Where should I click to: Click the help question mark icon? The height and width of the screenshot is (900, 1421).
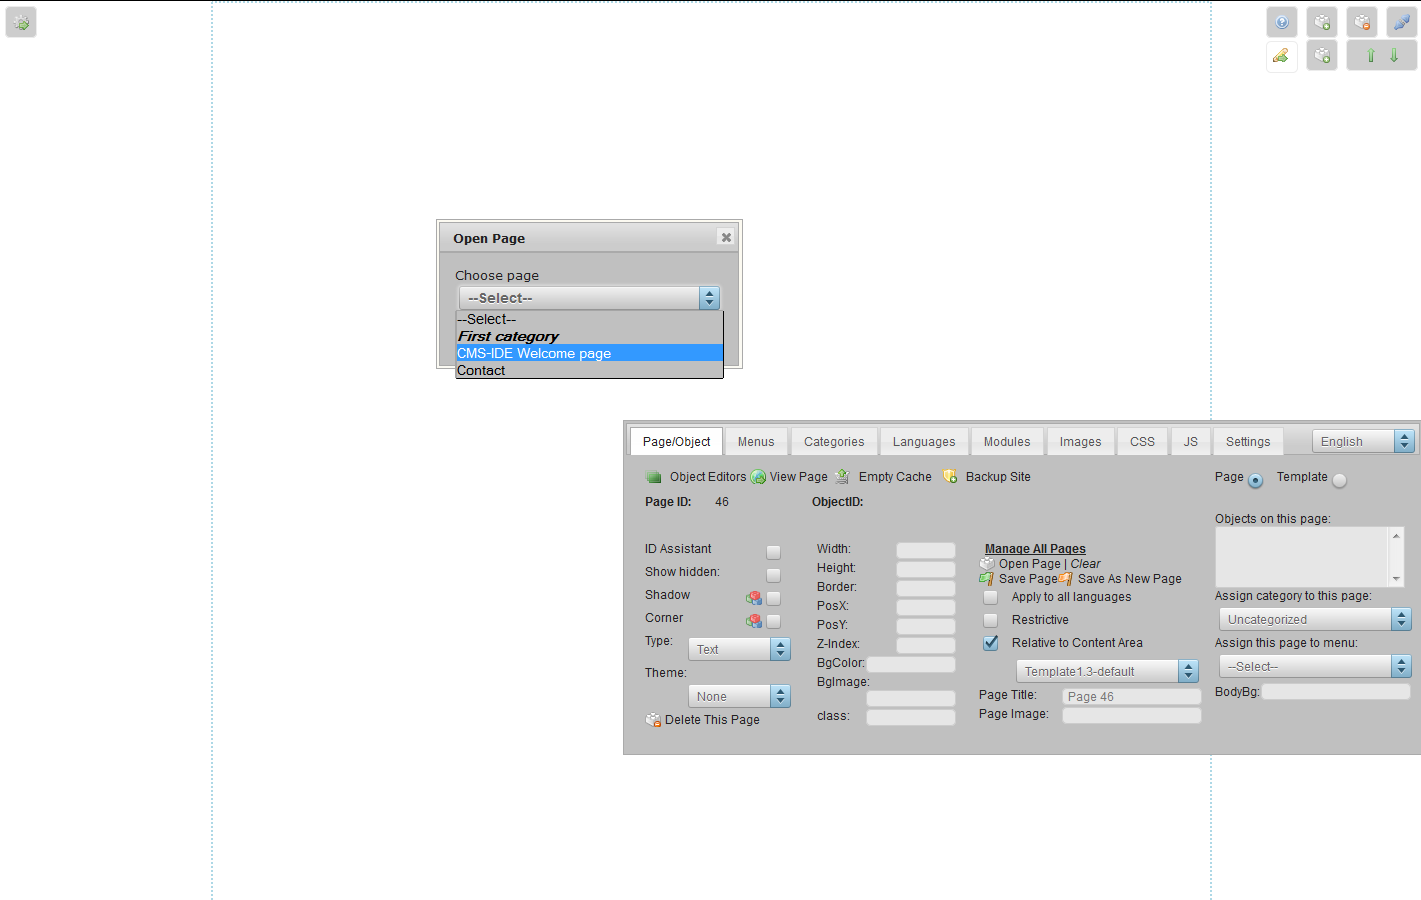tap(1281, 21)
